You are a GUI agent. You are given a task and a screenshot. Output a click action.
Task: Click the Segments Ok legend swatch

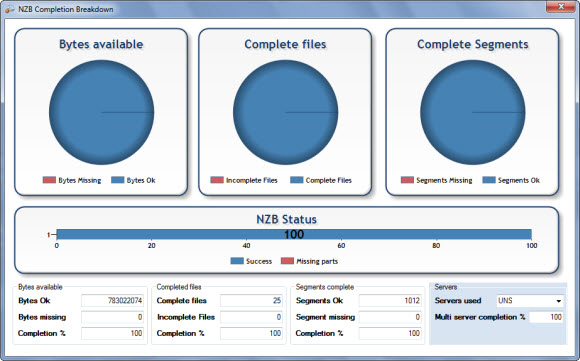pyautogui.click(x=489, y=180)
